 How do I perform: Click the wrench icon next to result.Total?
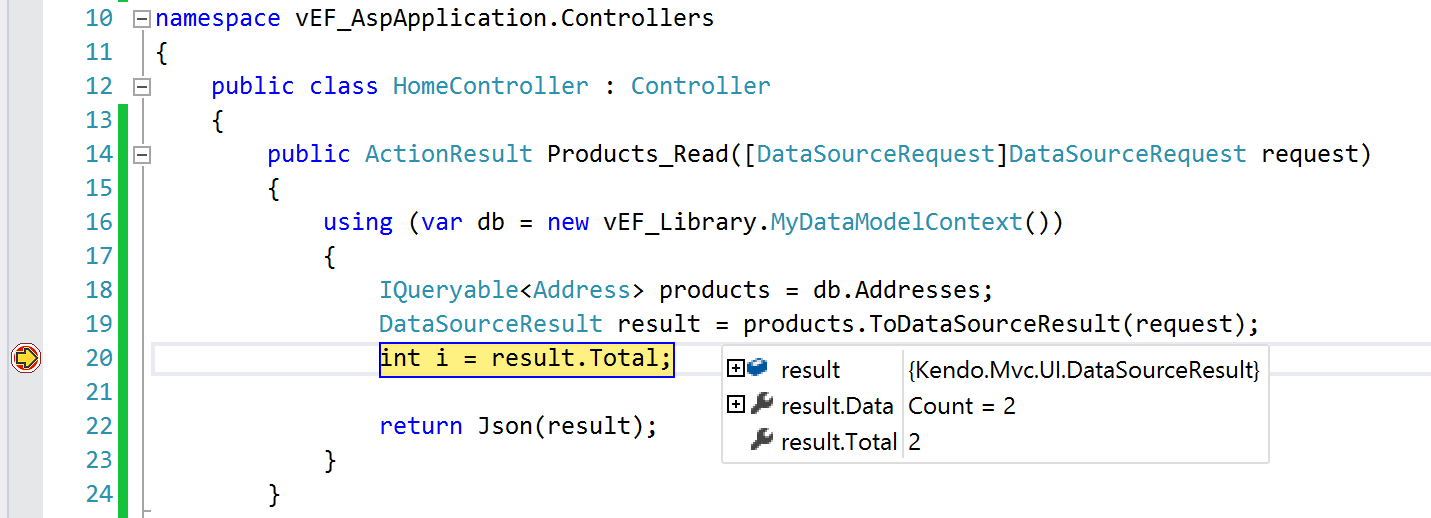point(762,441)
